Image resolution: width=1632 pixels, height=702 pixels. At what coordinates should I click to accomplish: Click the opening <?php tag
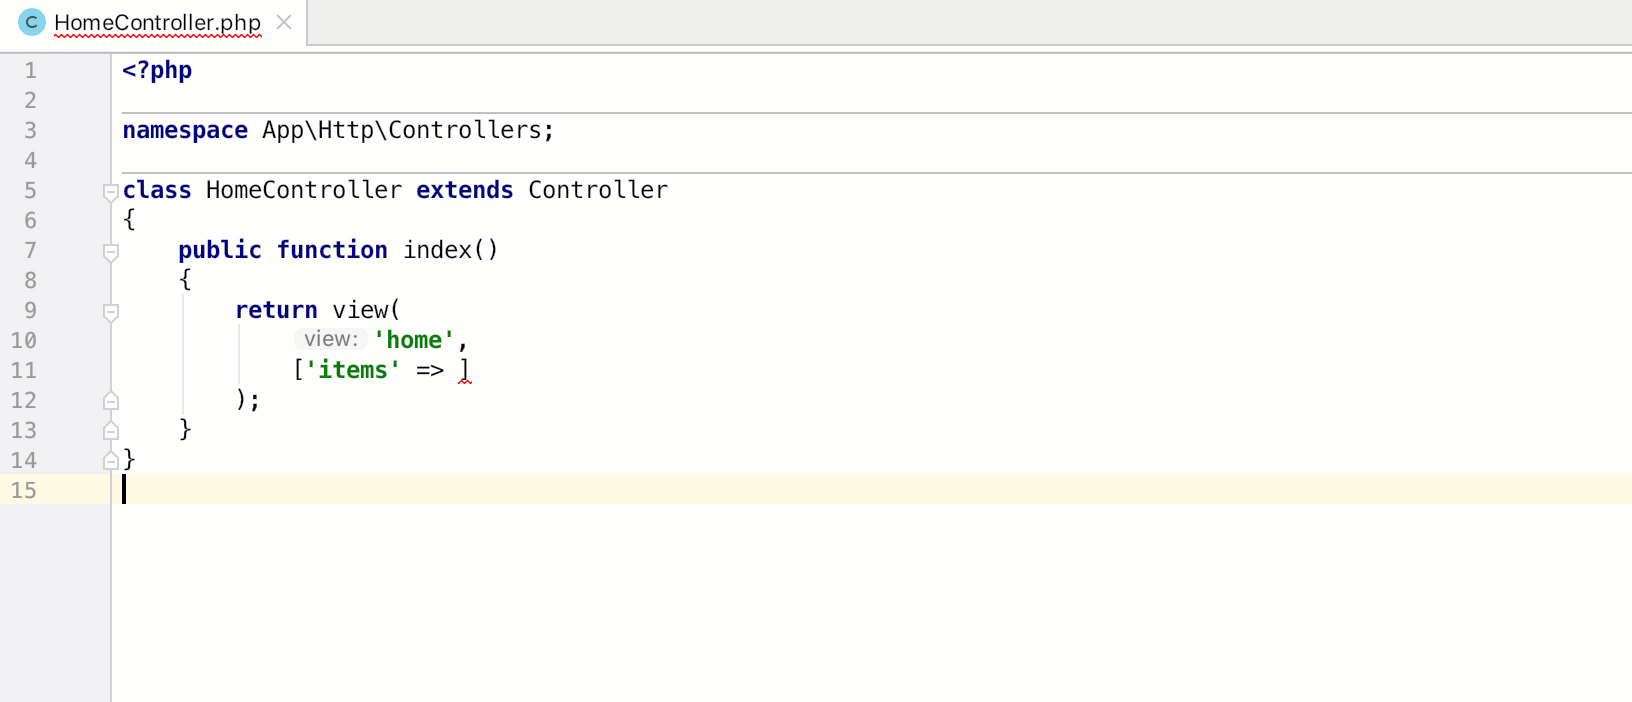point(157,70)
